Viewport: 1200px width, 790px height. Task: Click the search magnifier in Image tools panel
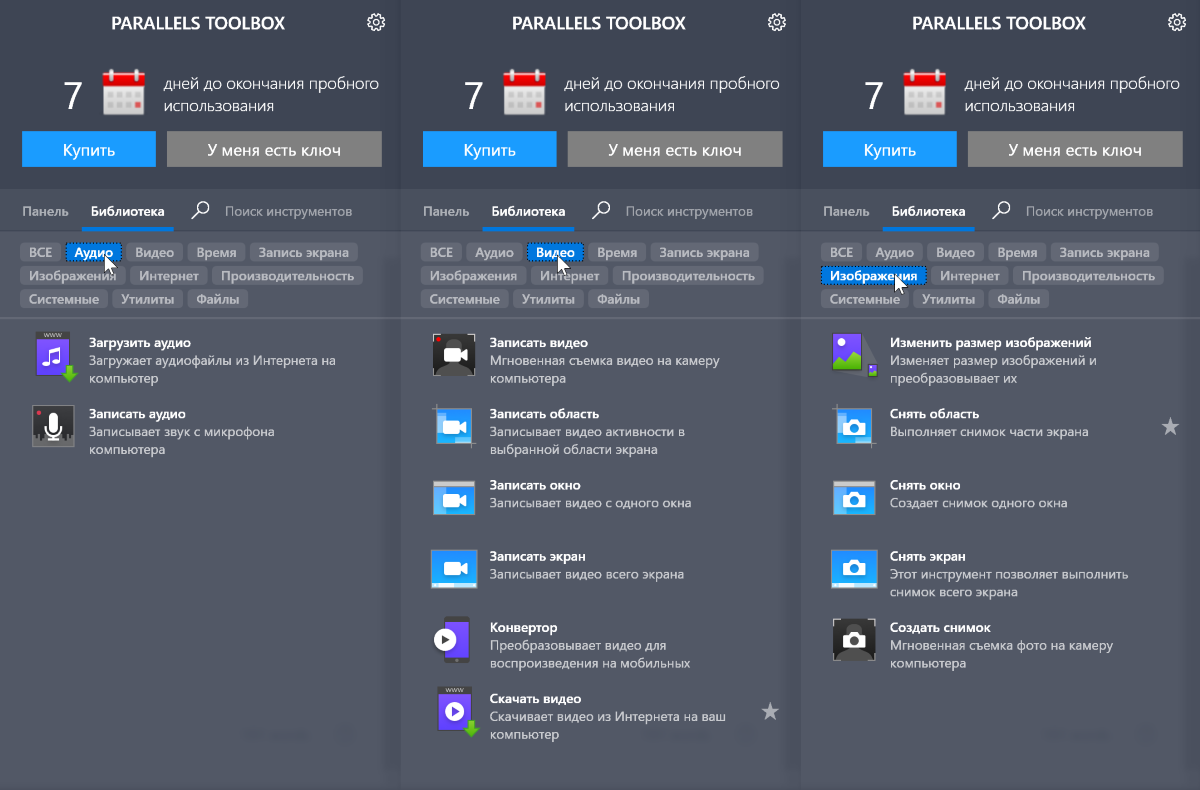[1001, 210]
